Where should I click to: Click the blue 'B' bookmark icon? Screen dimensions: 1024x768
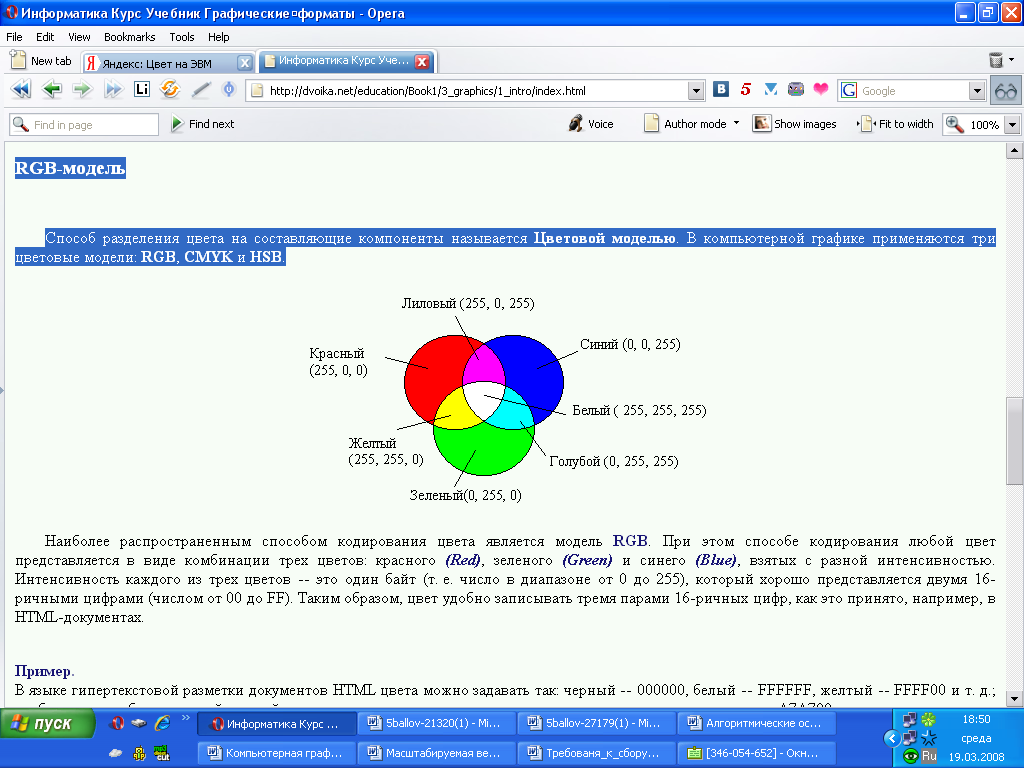(721, 89)
